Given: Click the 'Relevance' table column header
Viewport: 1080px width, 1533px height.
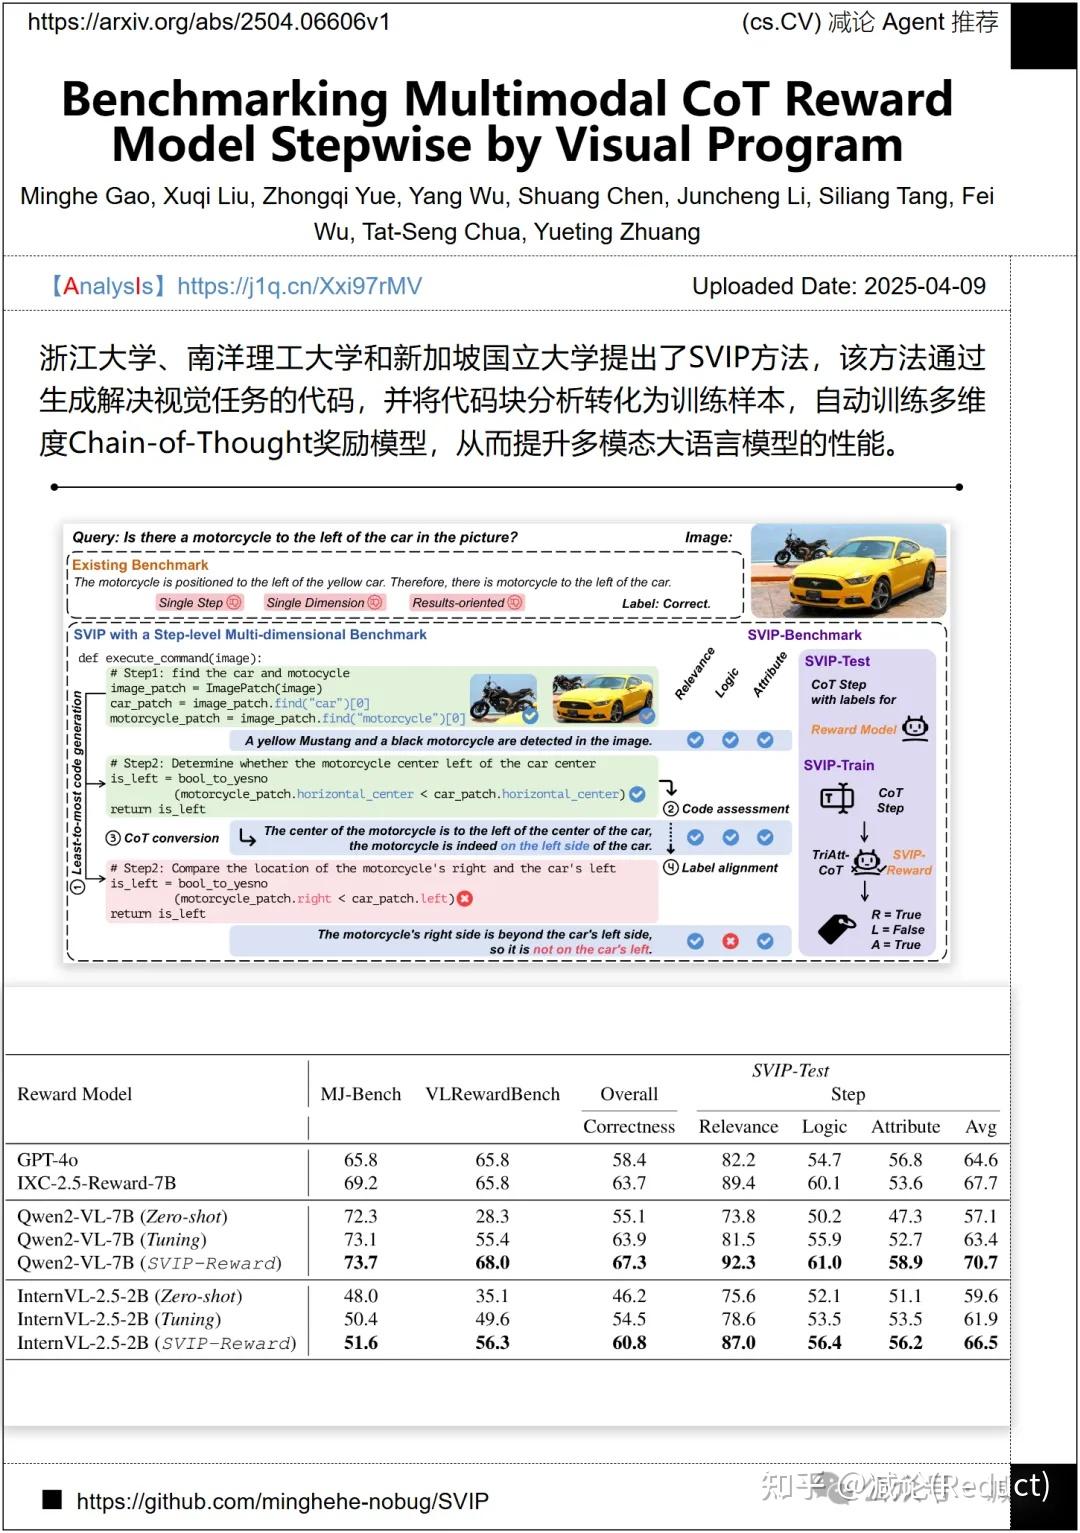Looking at the screenshot, I should 738,1126.
